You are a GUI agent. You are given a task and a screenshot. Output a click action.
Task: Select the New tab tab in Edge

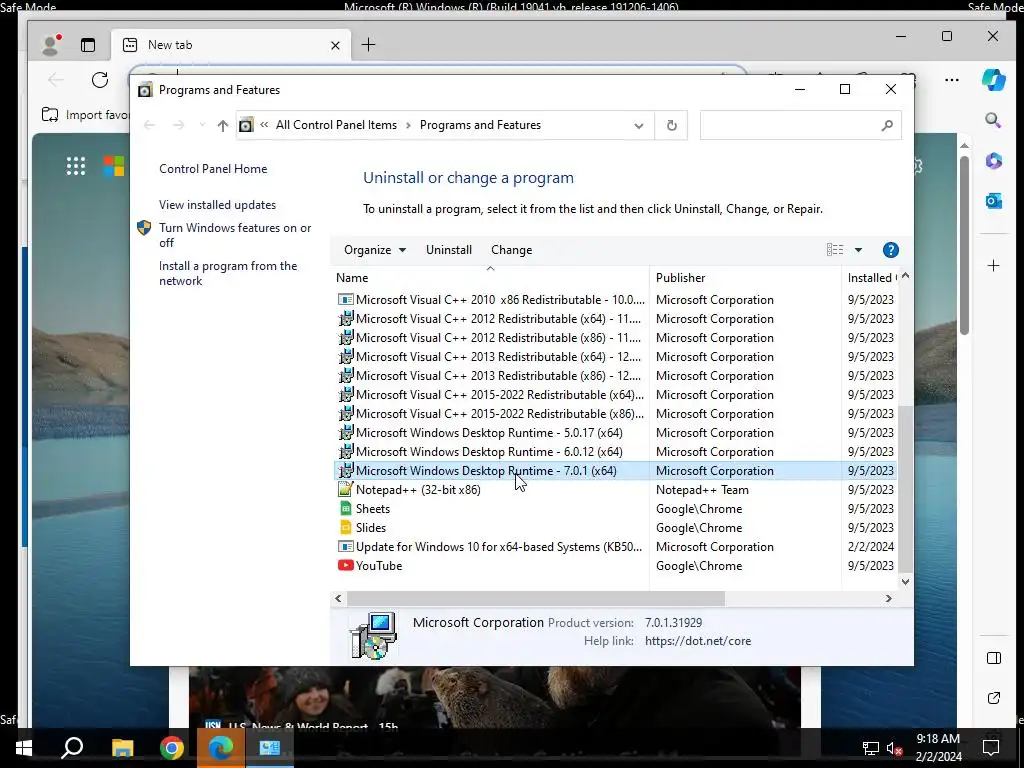point(231,45)
